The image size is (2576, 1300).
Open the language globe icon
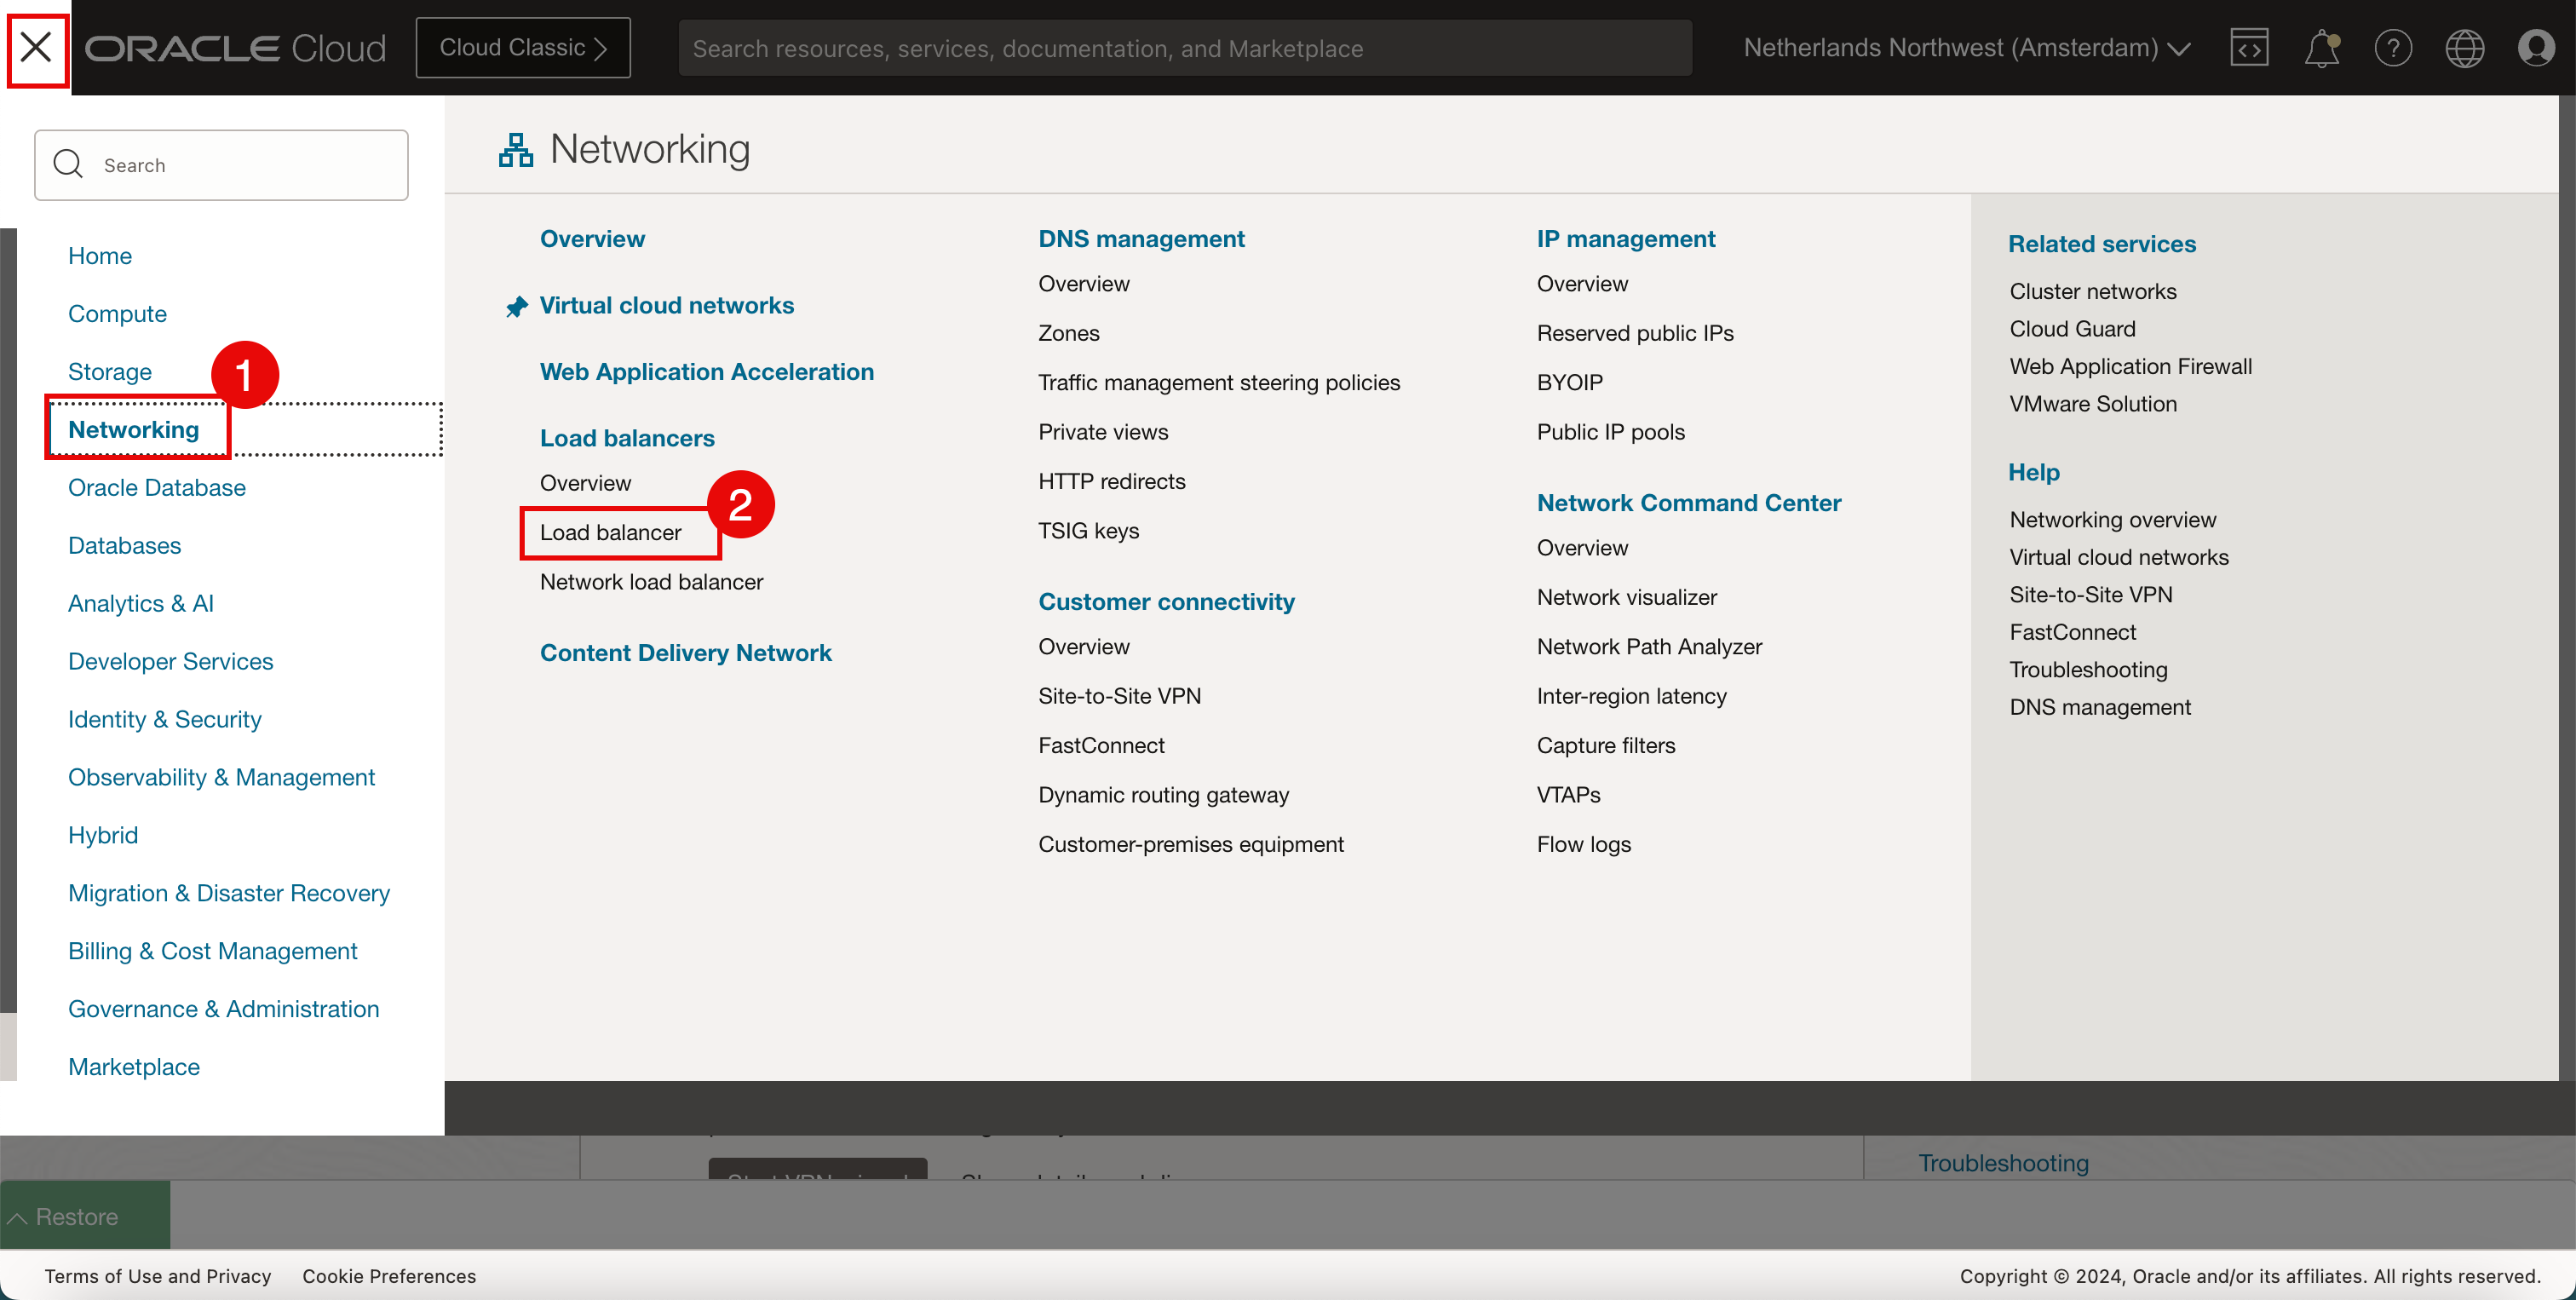point(2464,48)
